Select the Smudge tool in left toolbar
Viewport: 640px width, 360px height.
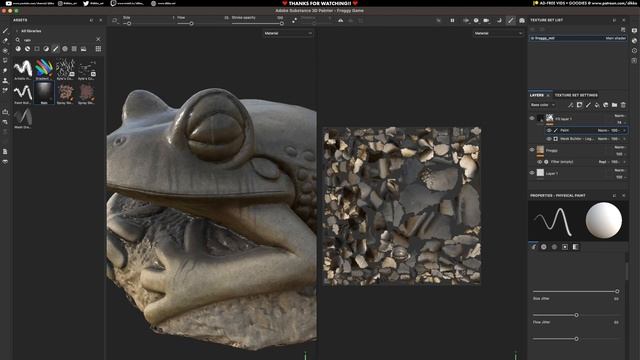[5, 71]
